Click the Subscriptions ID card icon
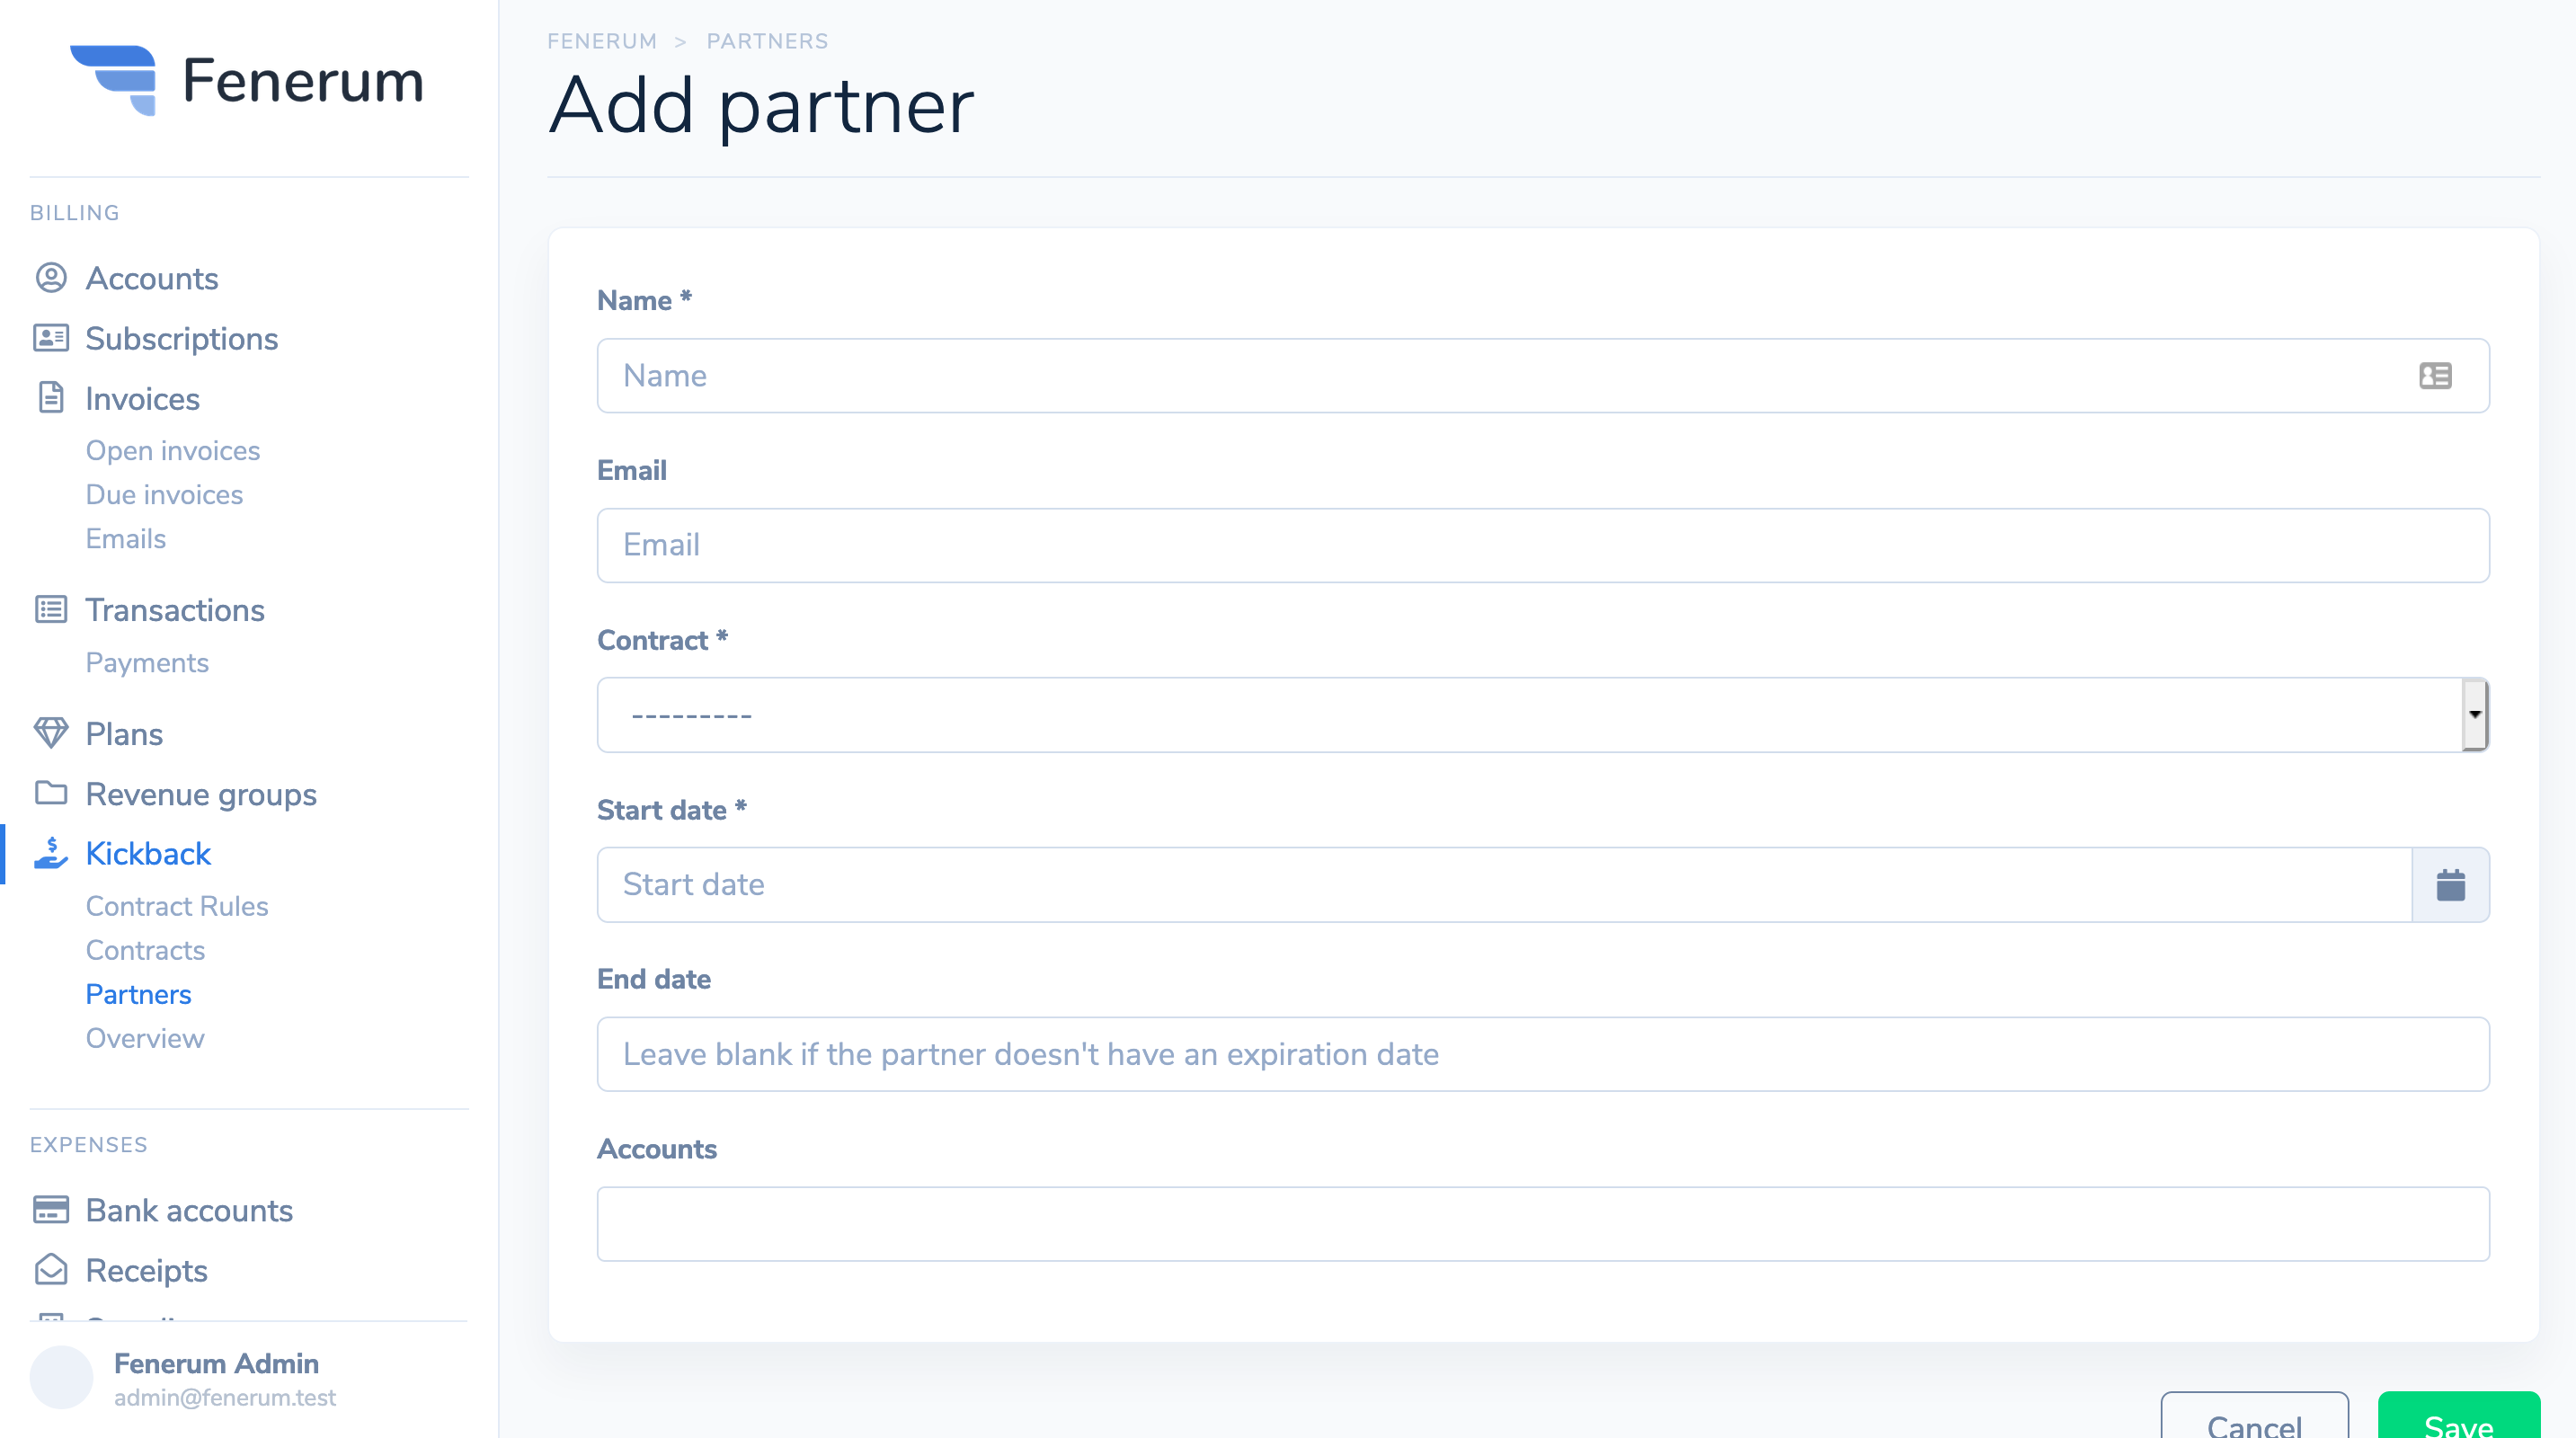 [51, 338]
